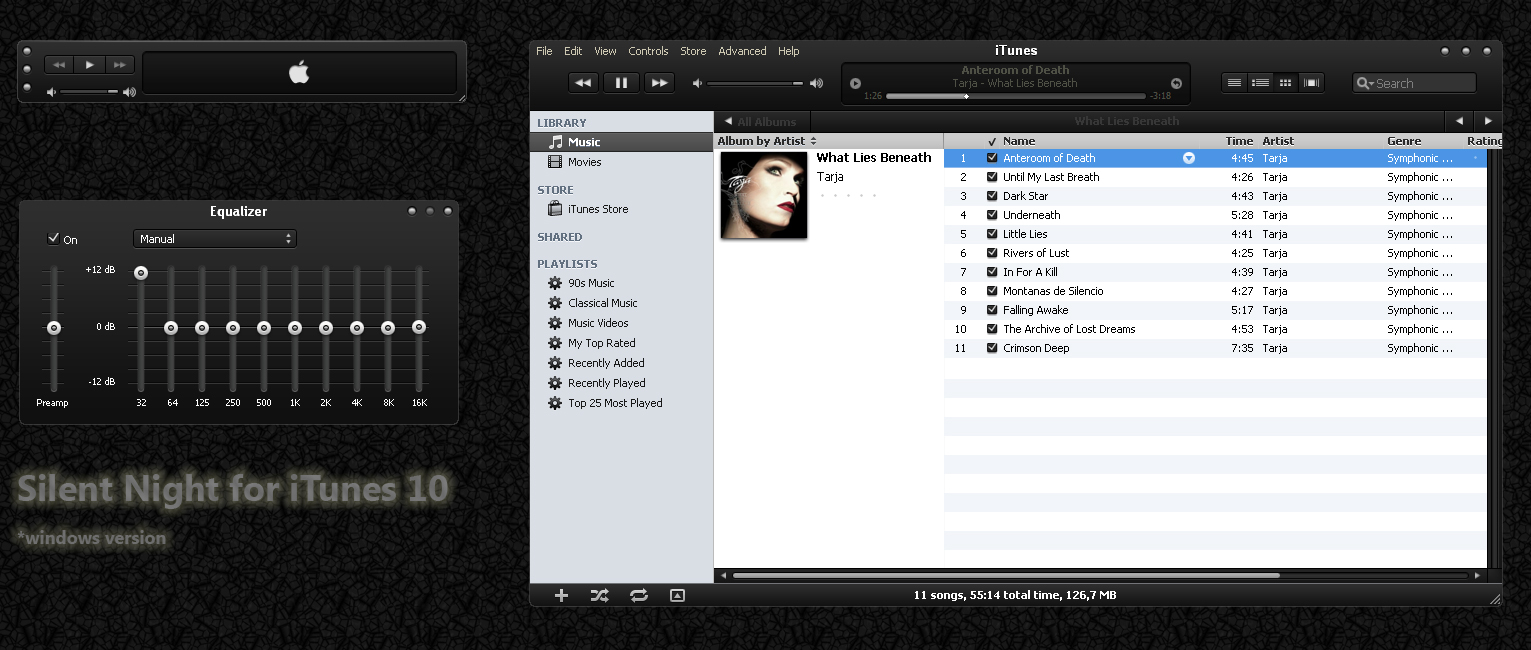Open the Help menu
Viewport: 1531px width, 650px height.
coord(789,51)
